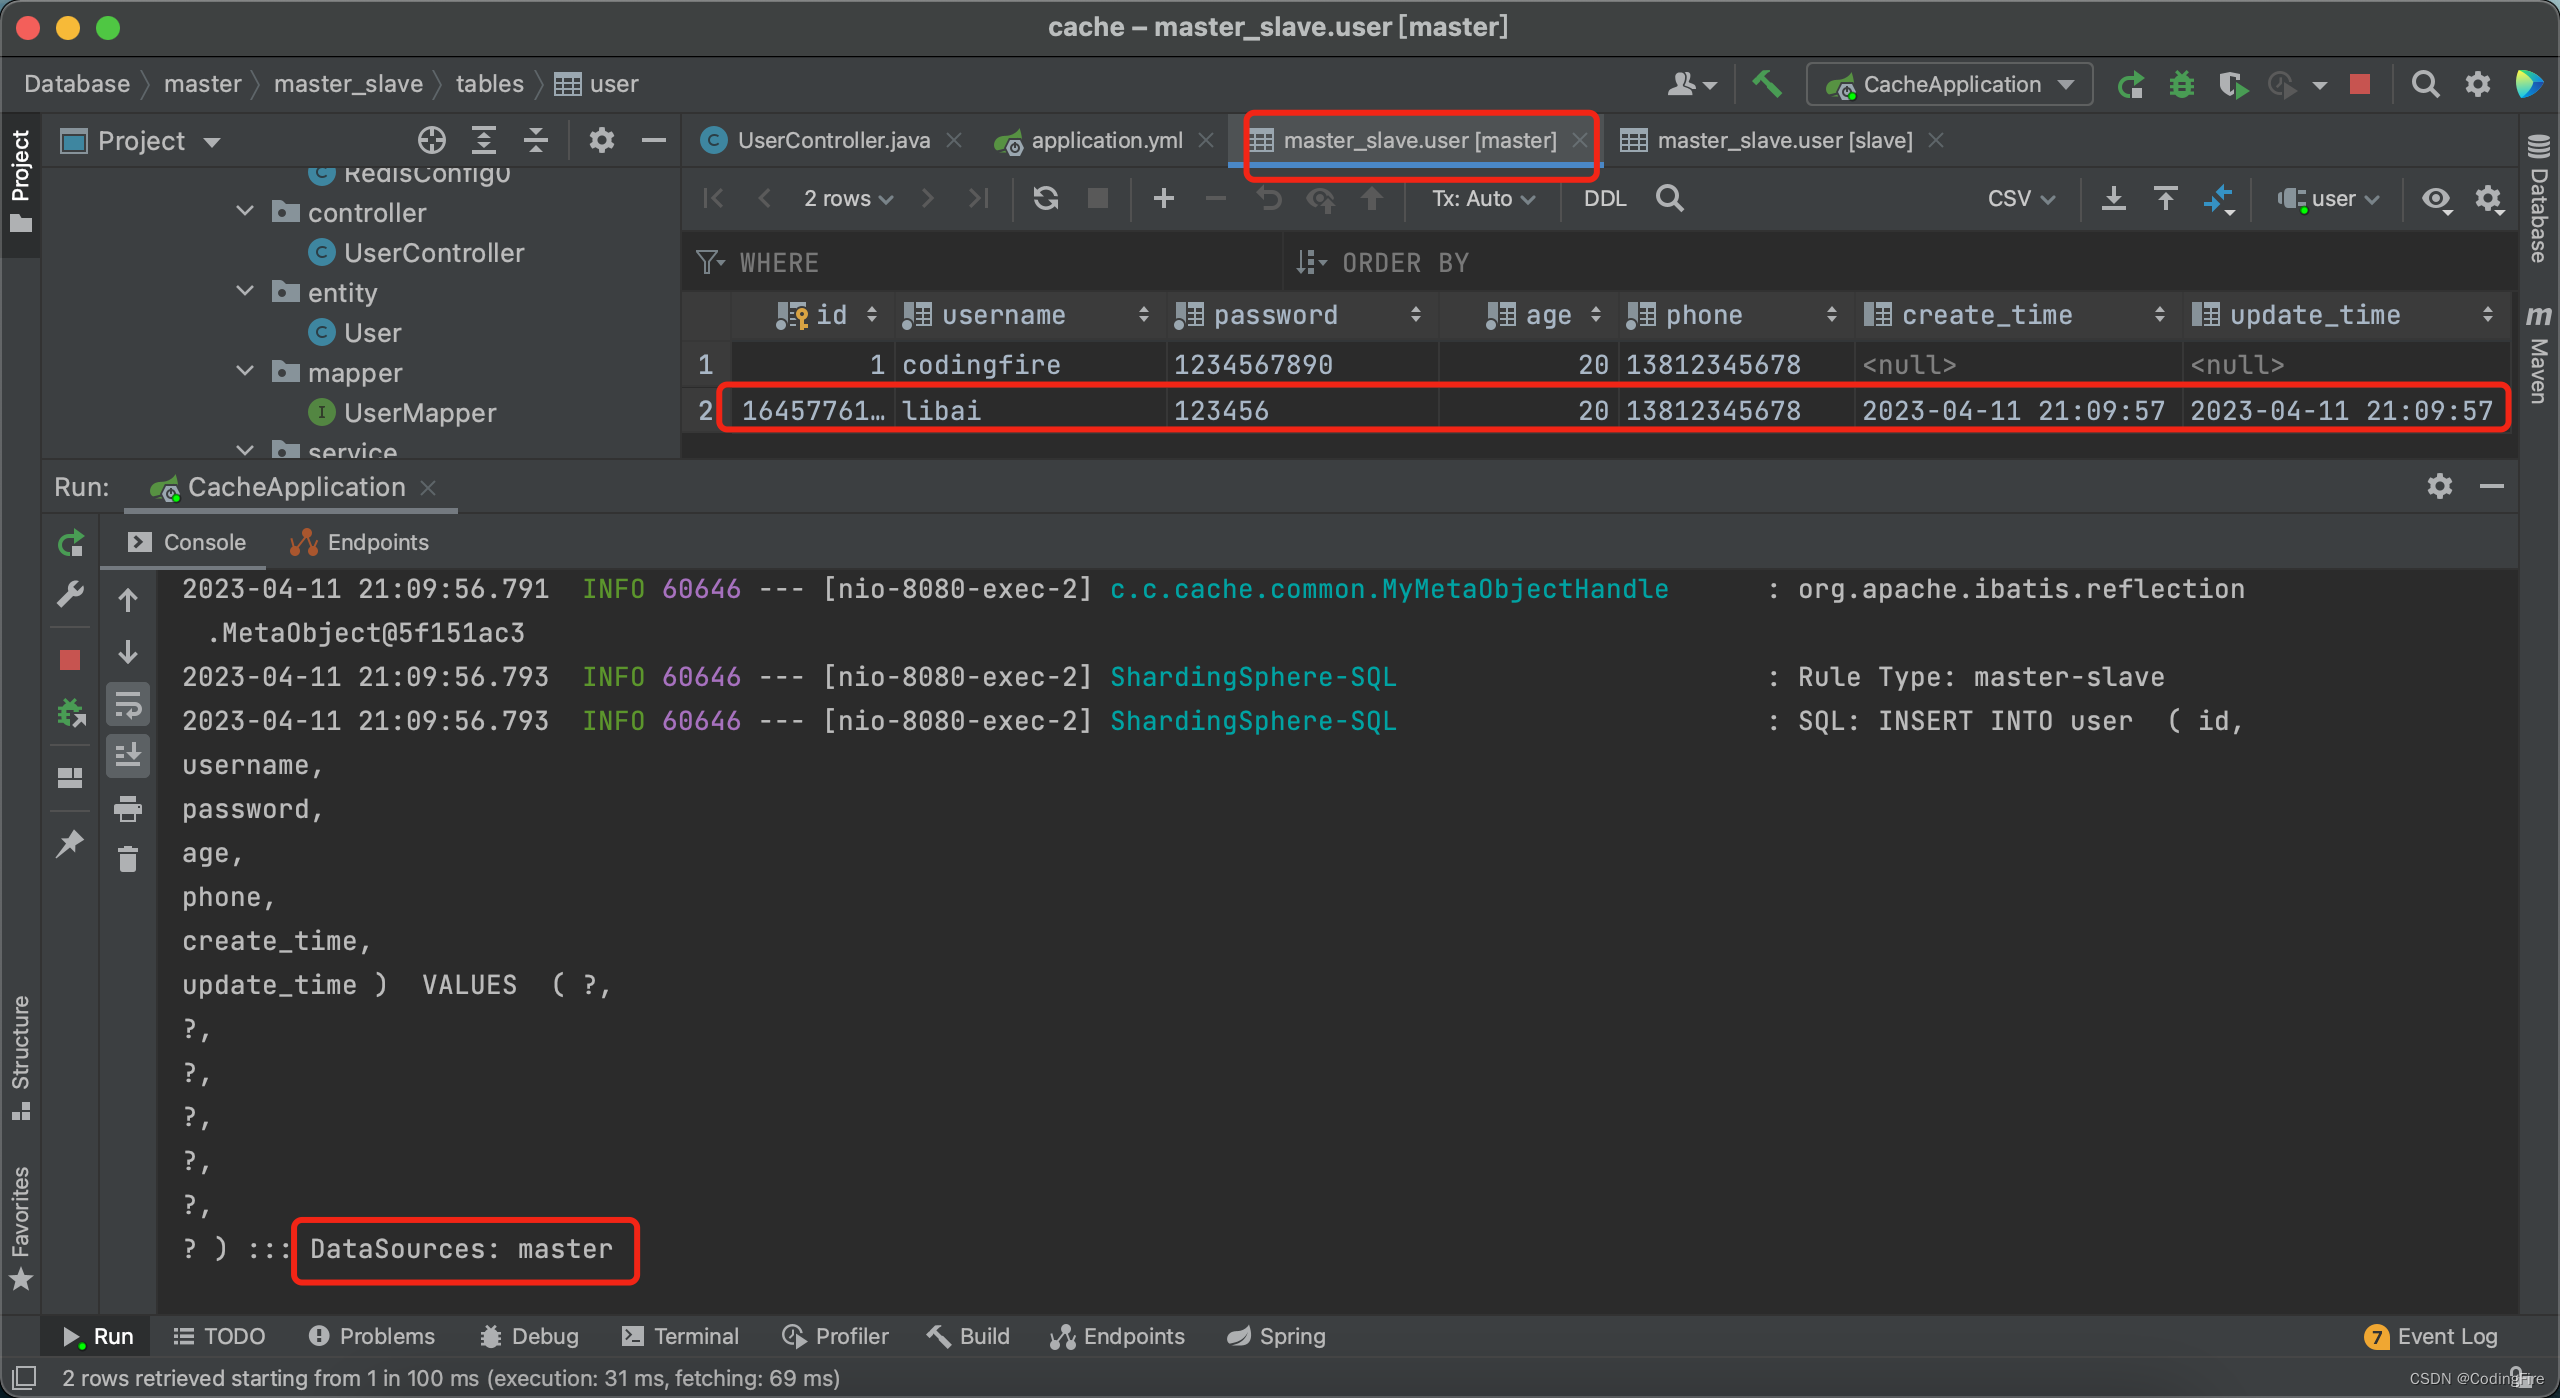Open the Tx: Auto transaction dropdown
Viewport: 2560px width, 1398px height.
click(x=1482, y=198)
